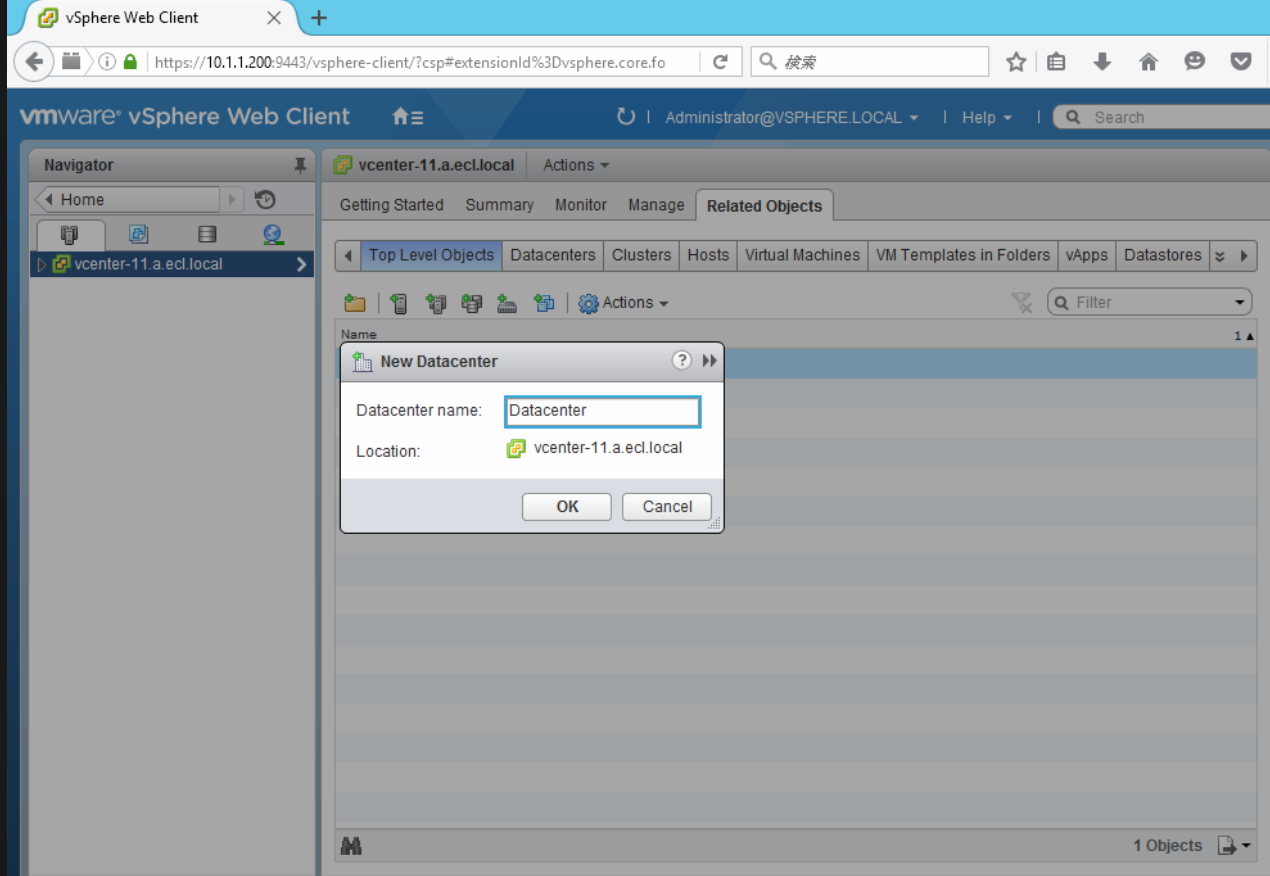Image resolution: width=1270 pixels, height=876 pixels.
Task: Click the vSphere Search box in header
Action: [x=1161, y=117]
